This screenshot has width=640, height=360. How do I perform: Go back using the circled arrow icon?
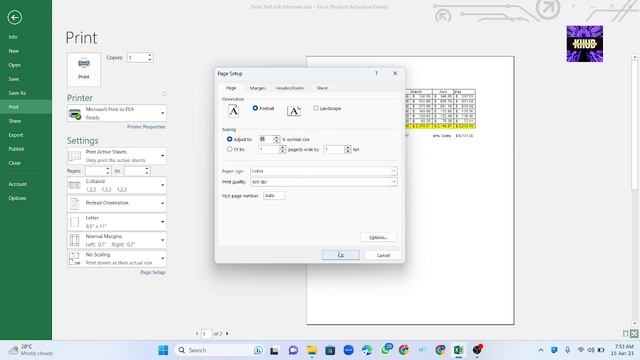coord(15,18)
